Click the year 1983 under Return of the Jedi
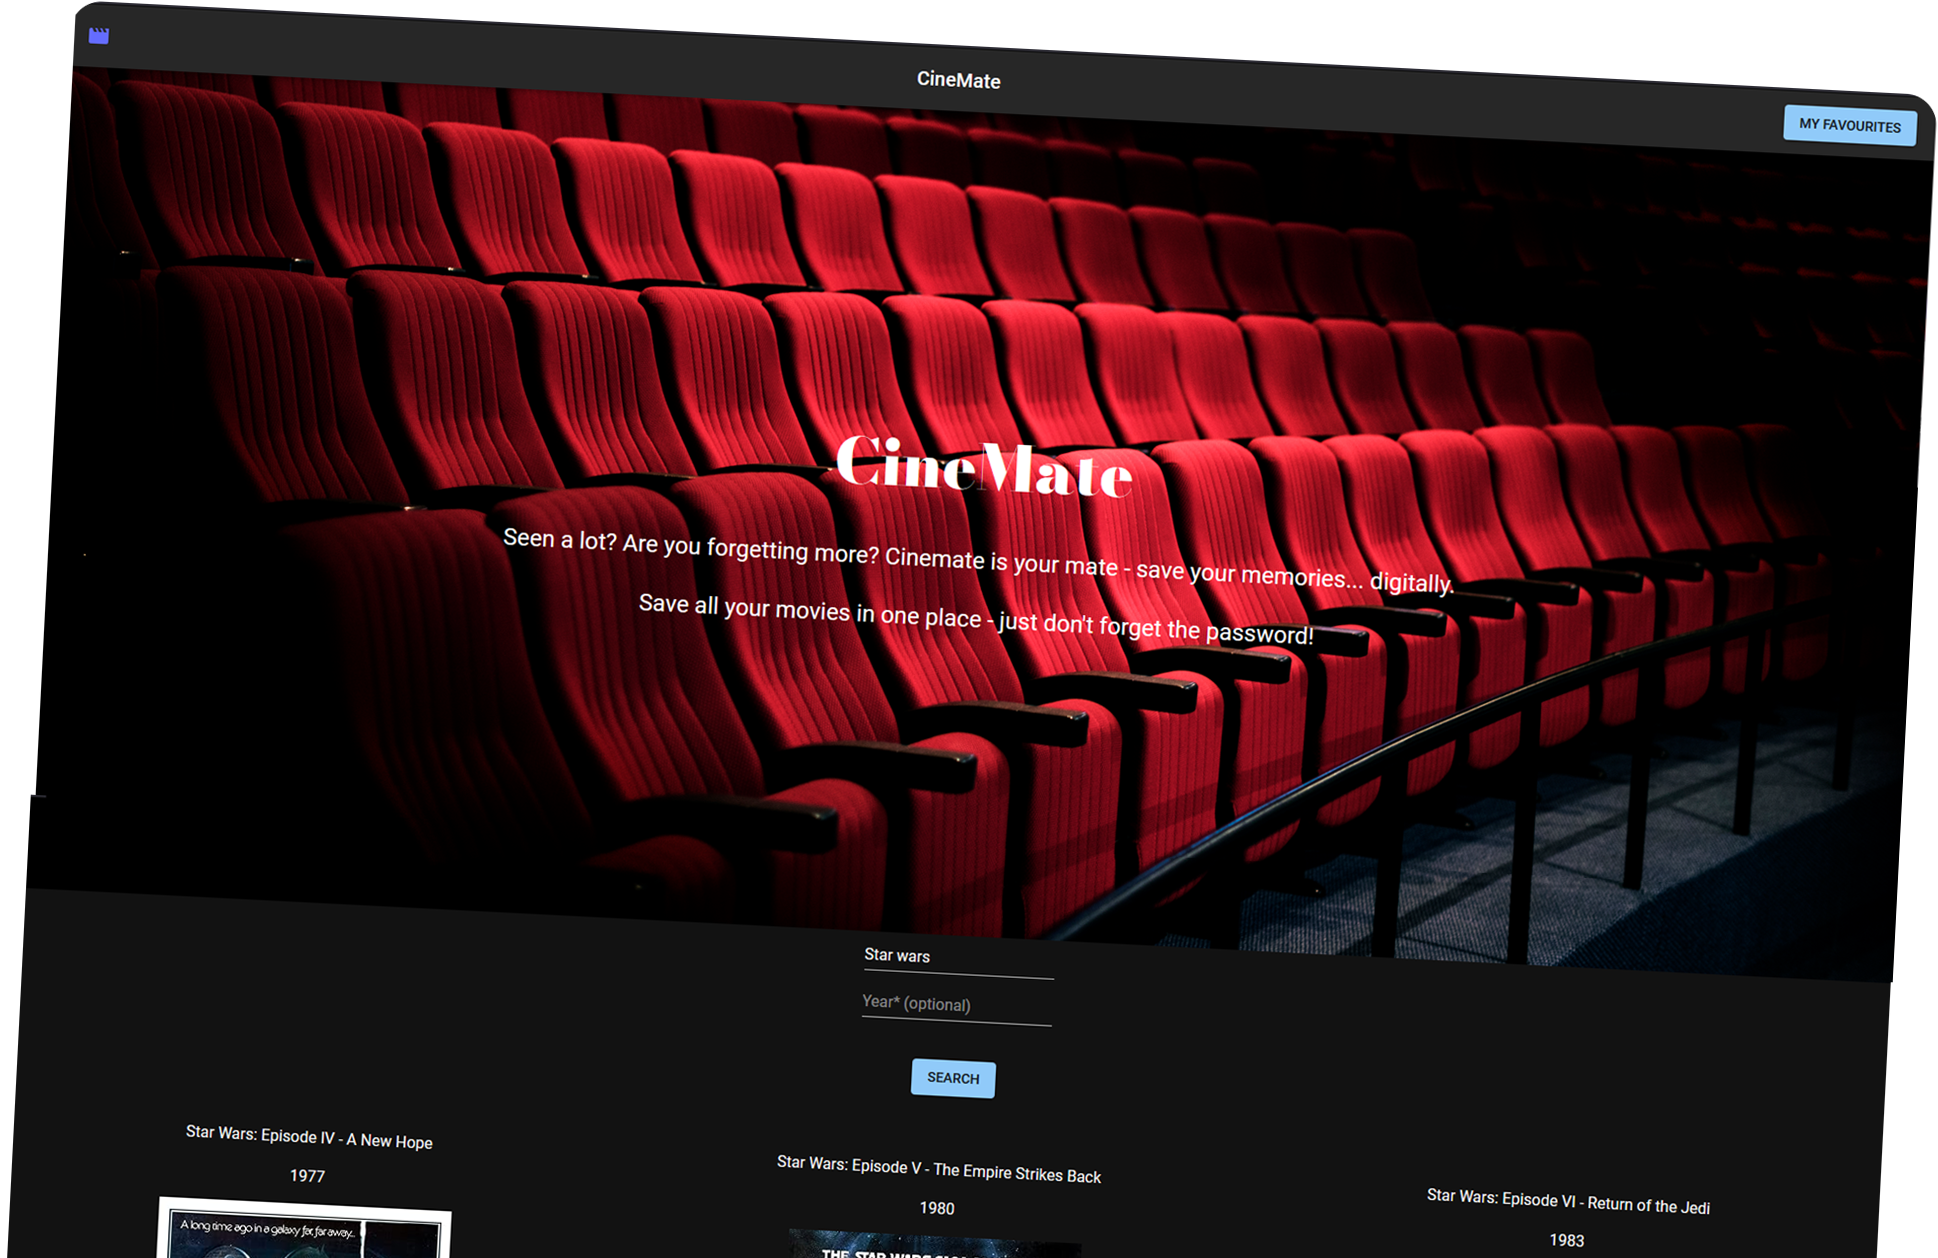Screen dimensions: 1938x1258 pos(1566,1240)
